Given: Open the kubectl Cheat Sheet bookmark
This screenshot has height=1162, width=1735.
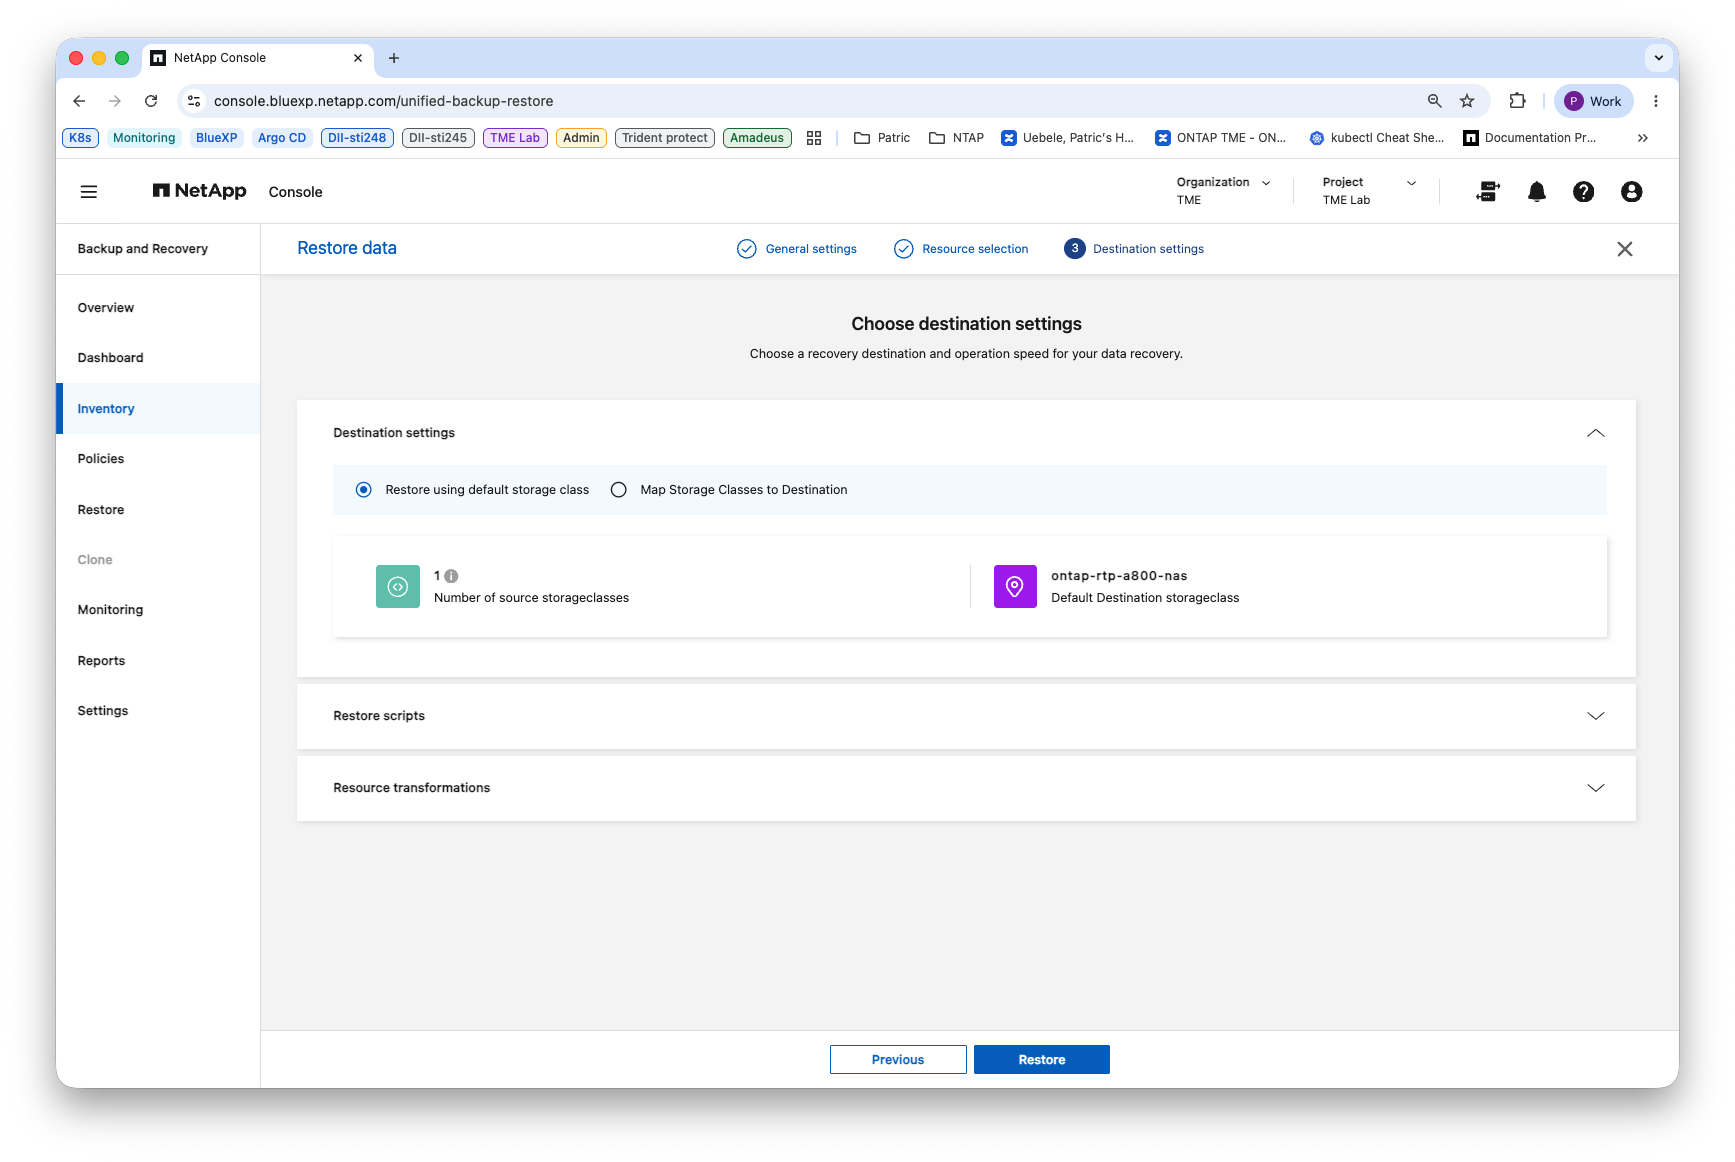Looking at the screenshot, I should [1377, 138].
